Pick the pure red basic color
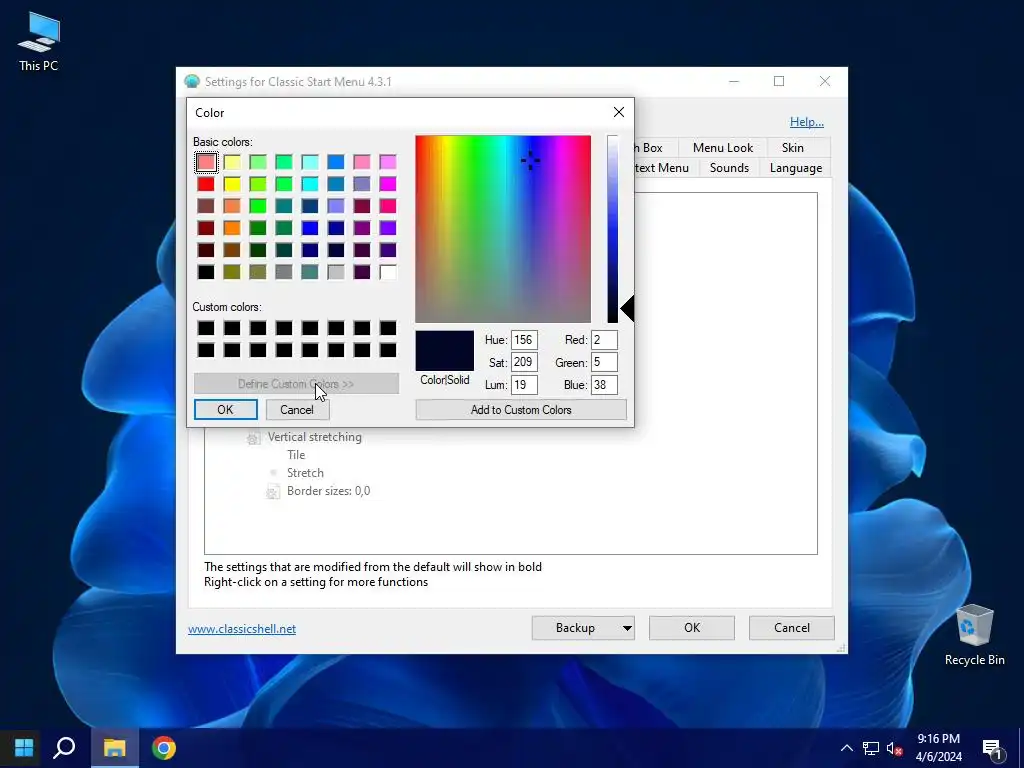Image resolution: width=1024 pixels, height=768 pixels. [x=206, y=184]
